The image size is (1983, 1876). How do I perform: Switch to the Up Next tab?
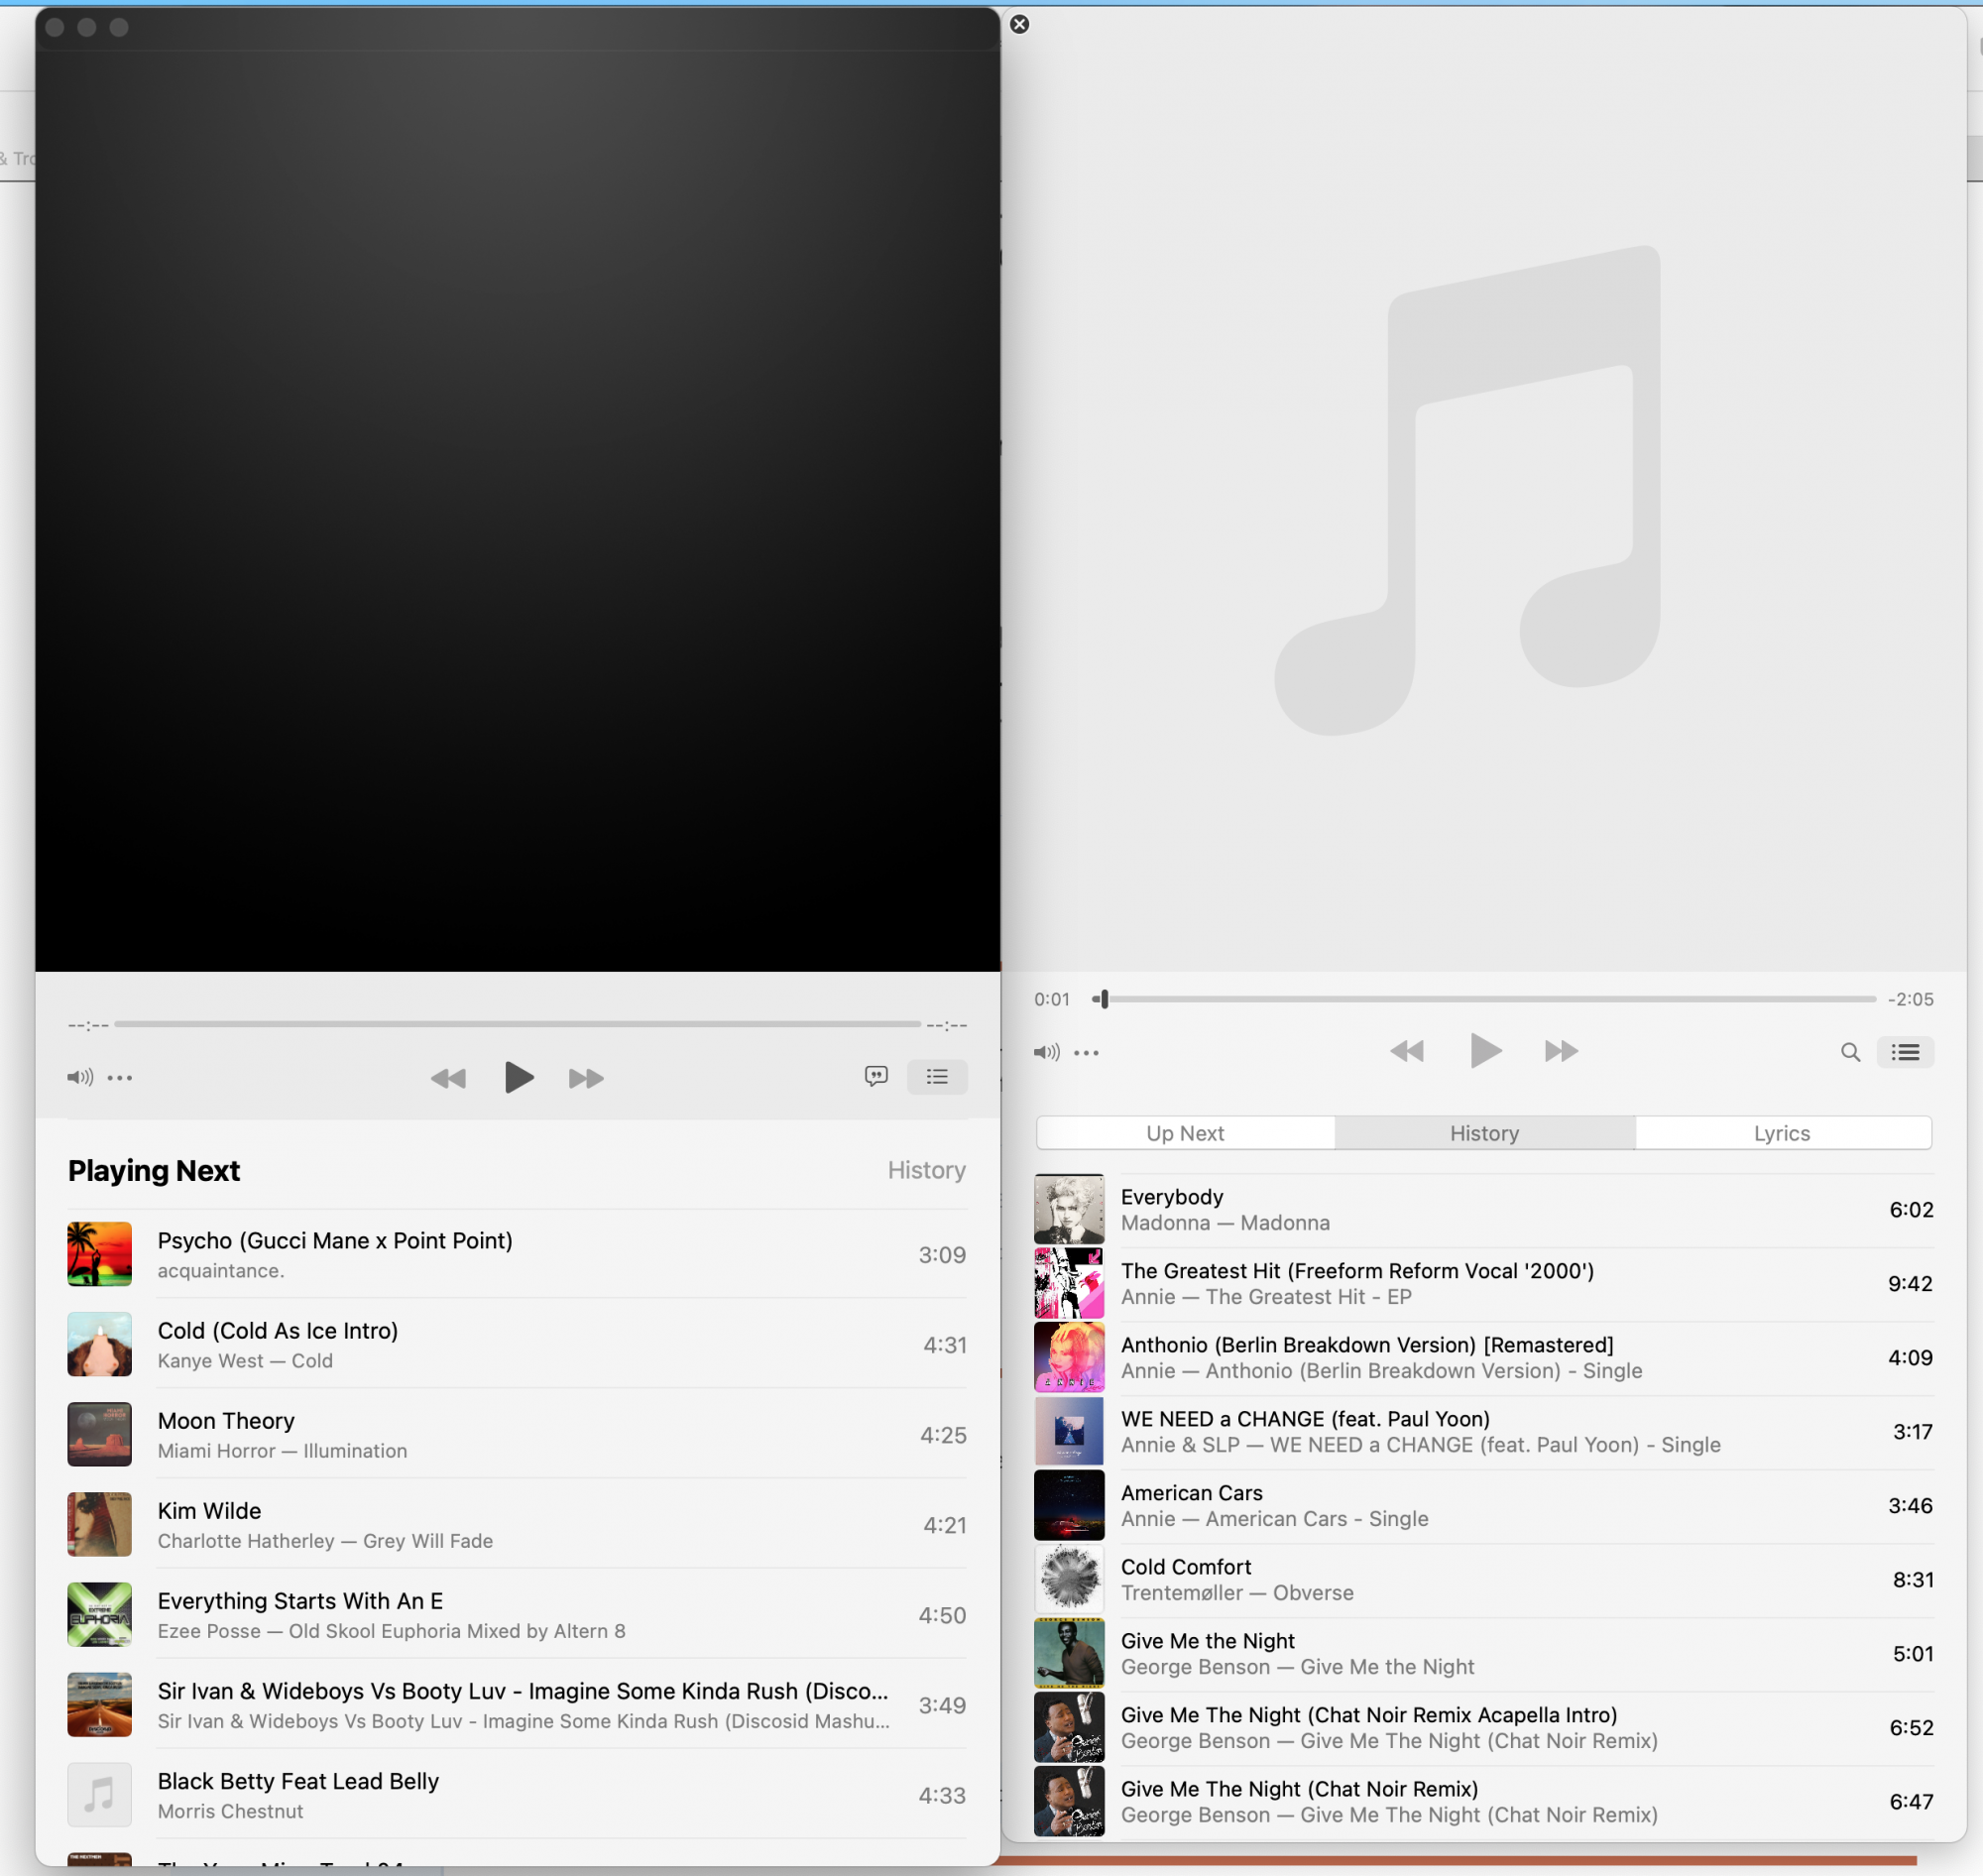[1185, 1133]
